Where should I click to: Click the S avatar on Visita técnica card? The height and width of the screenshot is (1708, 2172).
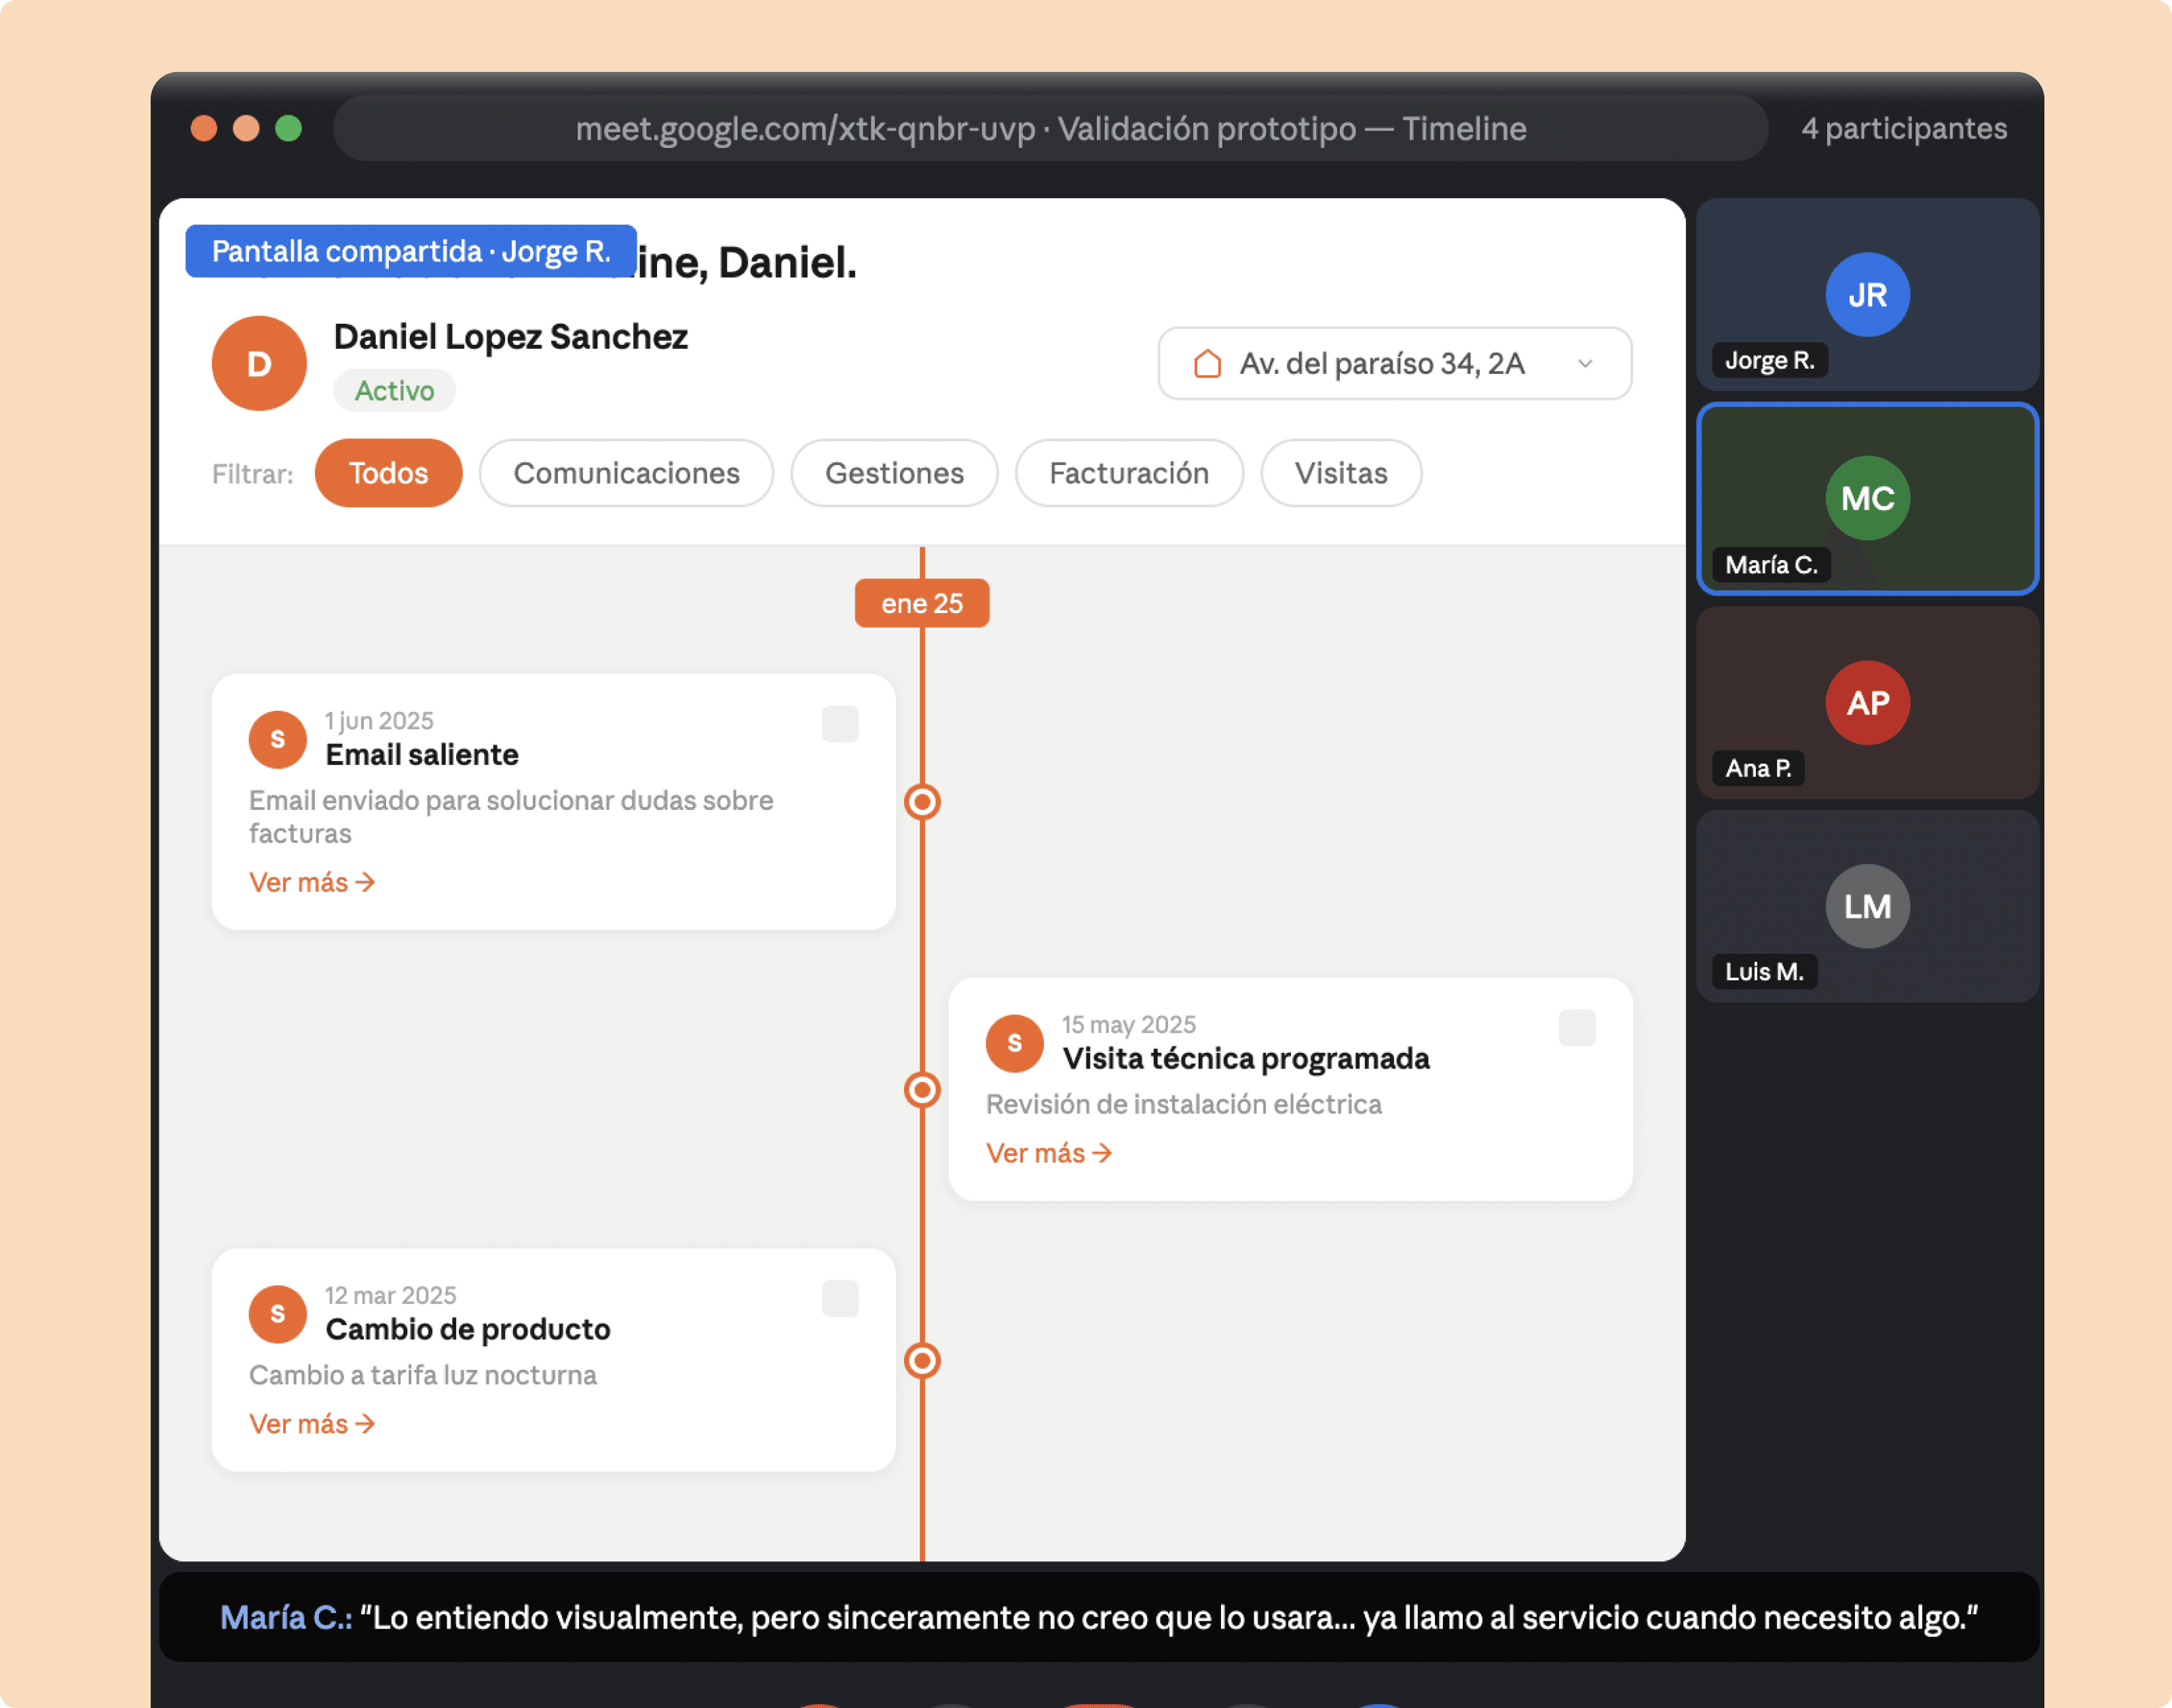coord(1014,1043)
